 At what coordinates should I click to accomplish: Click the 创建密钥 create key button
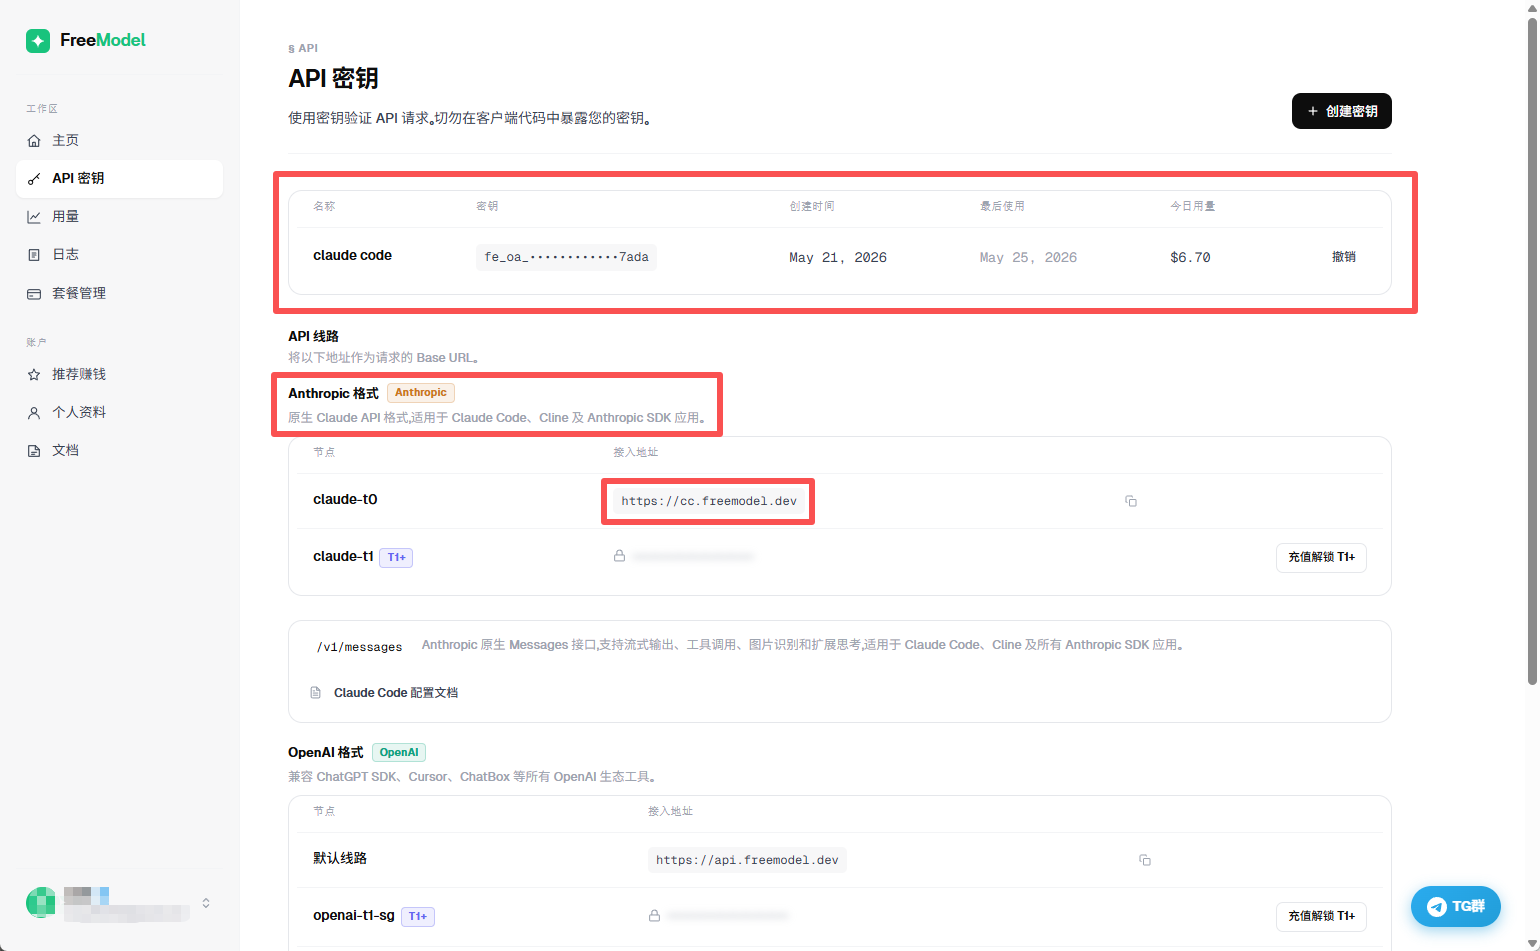[1341, 111]
